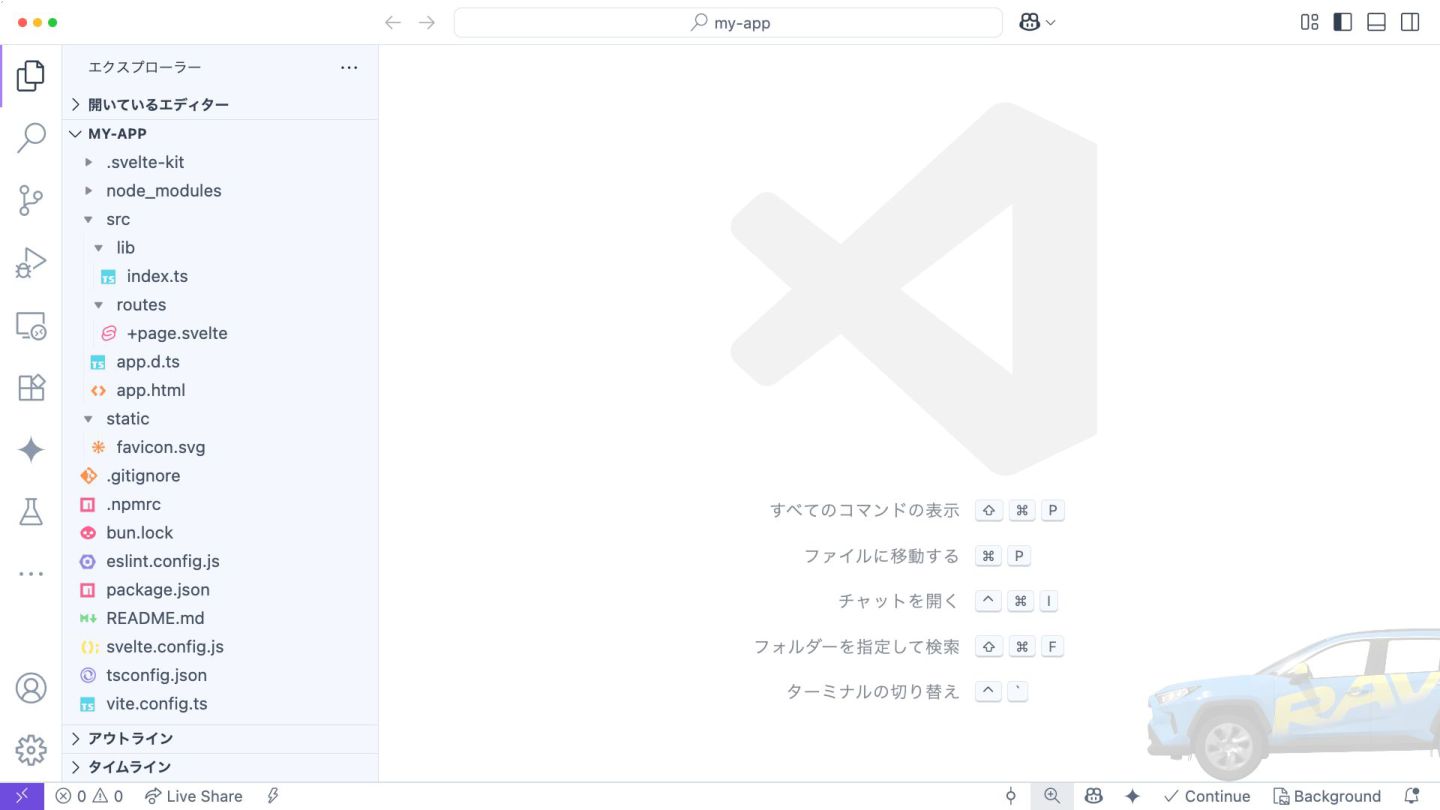Click the remote window indicator in status bar

pyautogui.click(x=22, y=796)
